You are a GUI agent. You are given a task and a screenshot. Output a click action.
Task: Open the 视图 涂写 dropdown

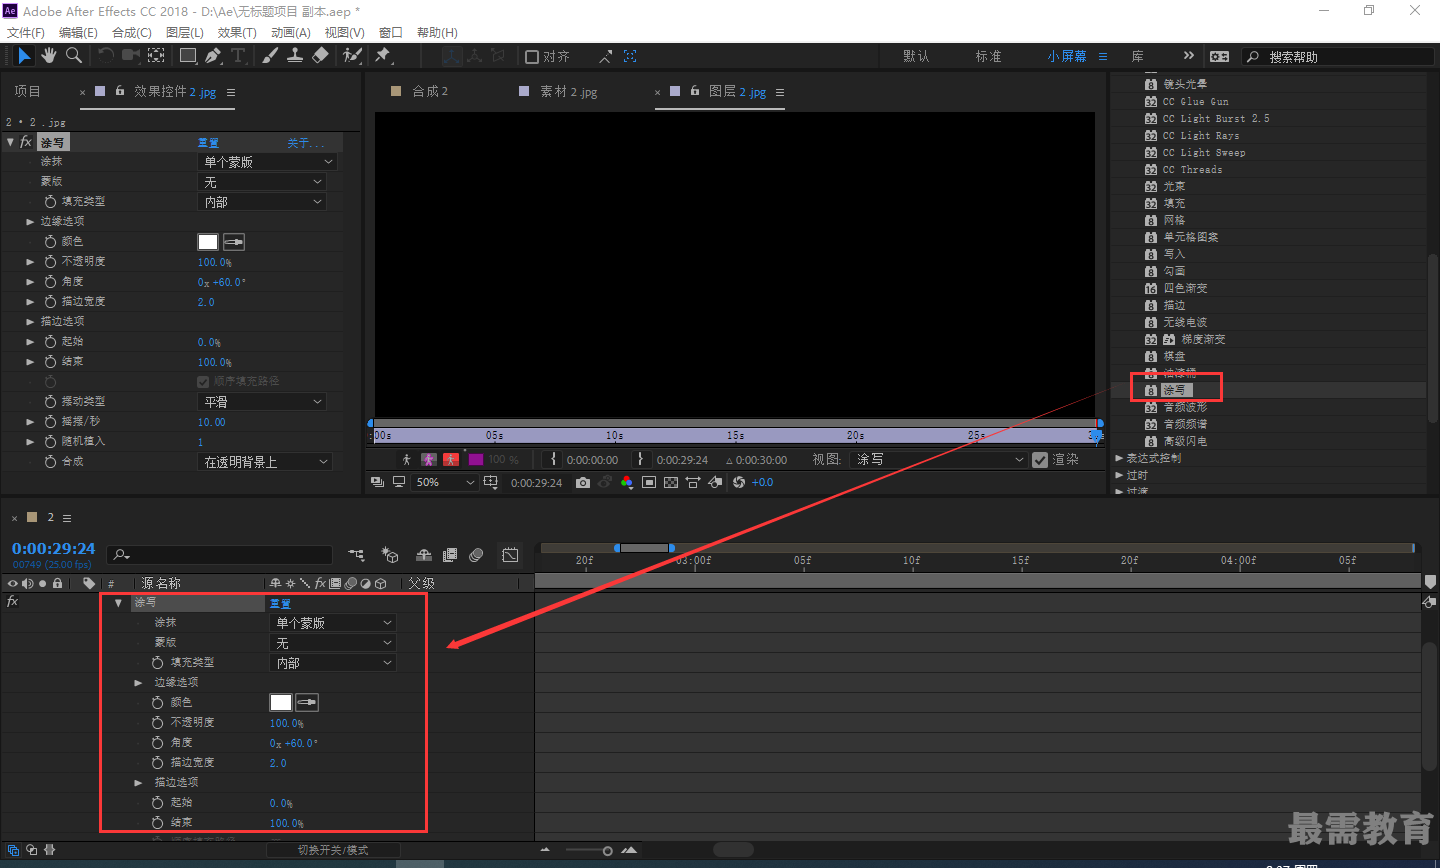940,460
